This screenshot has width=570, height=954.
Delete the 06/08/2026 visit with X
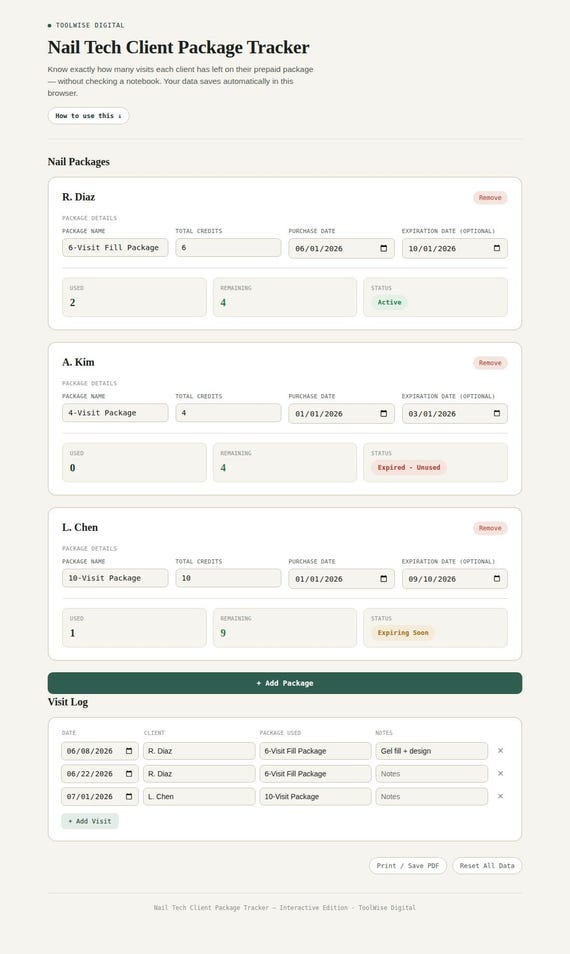(x=500, y=751)
